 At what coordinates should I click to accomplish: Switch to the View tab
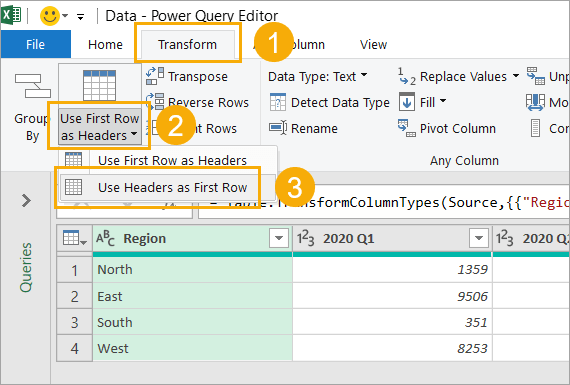pos(373,44)
